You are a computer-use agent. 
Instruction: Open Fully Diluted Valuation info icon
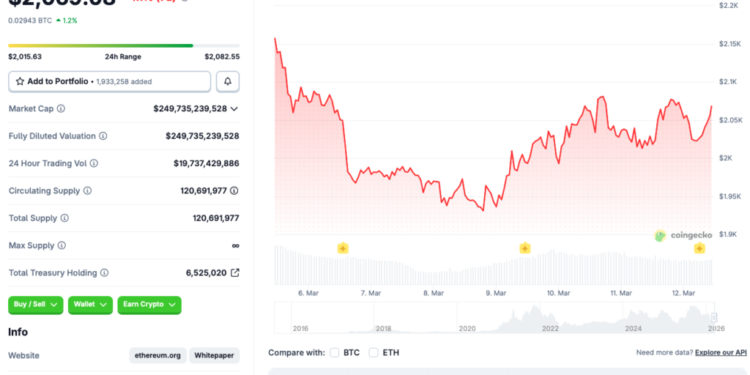(103, 136)
